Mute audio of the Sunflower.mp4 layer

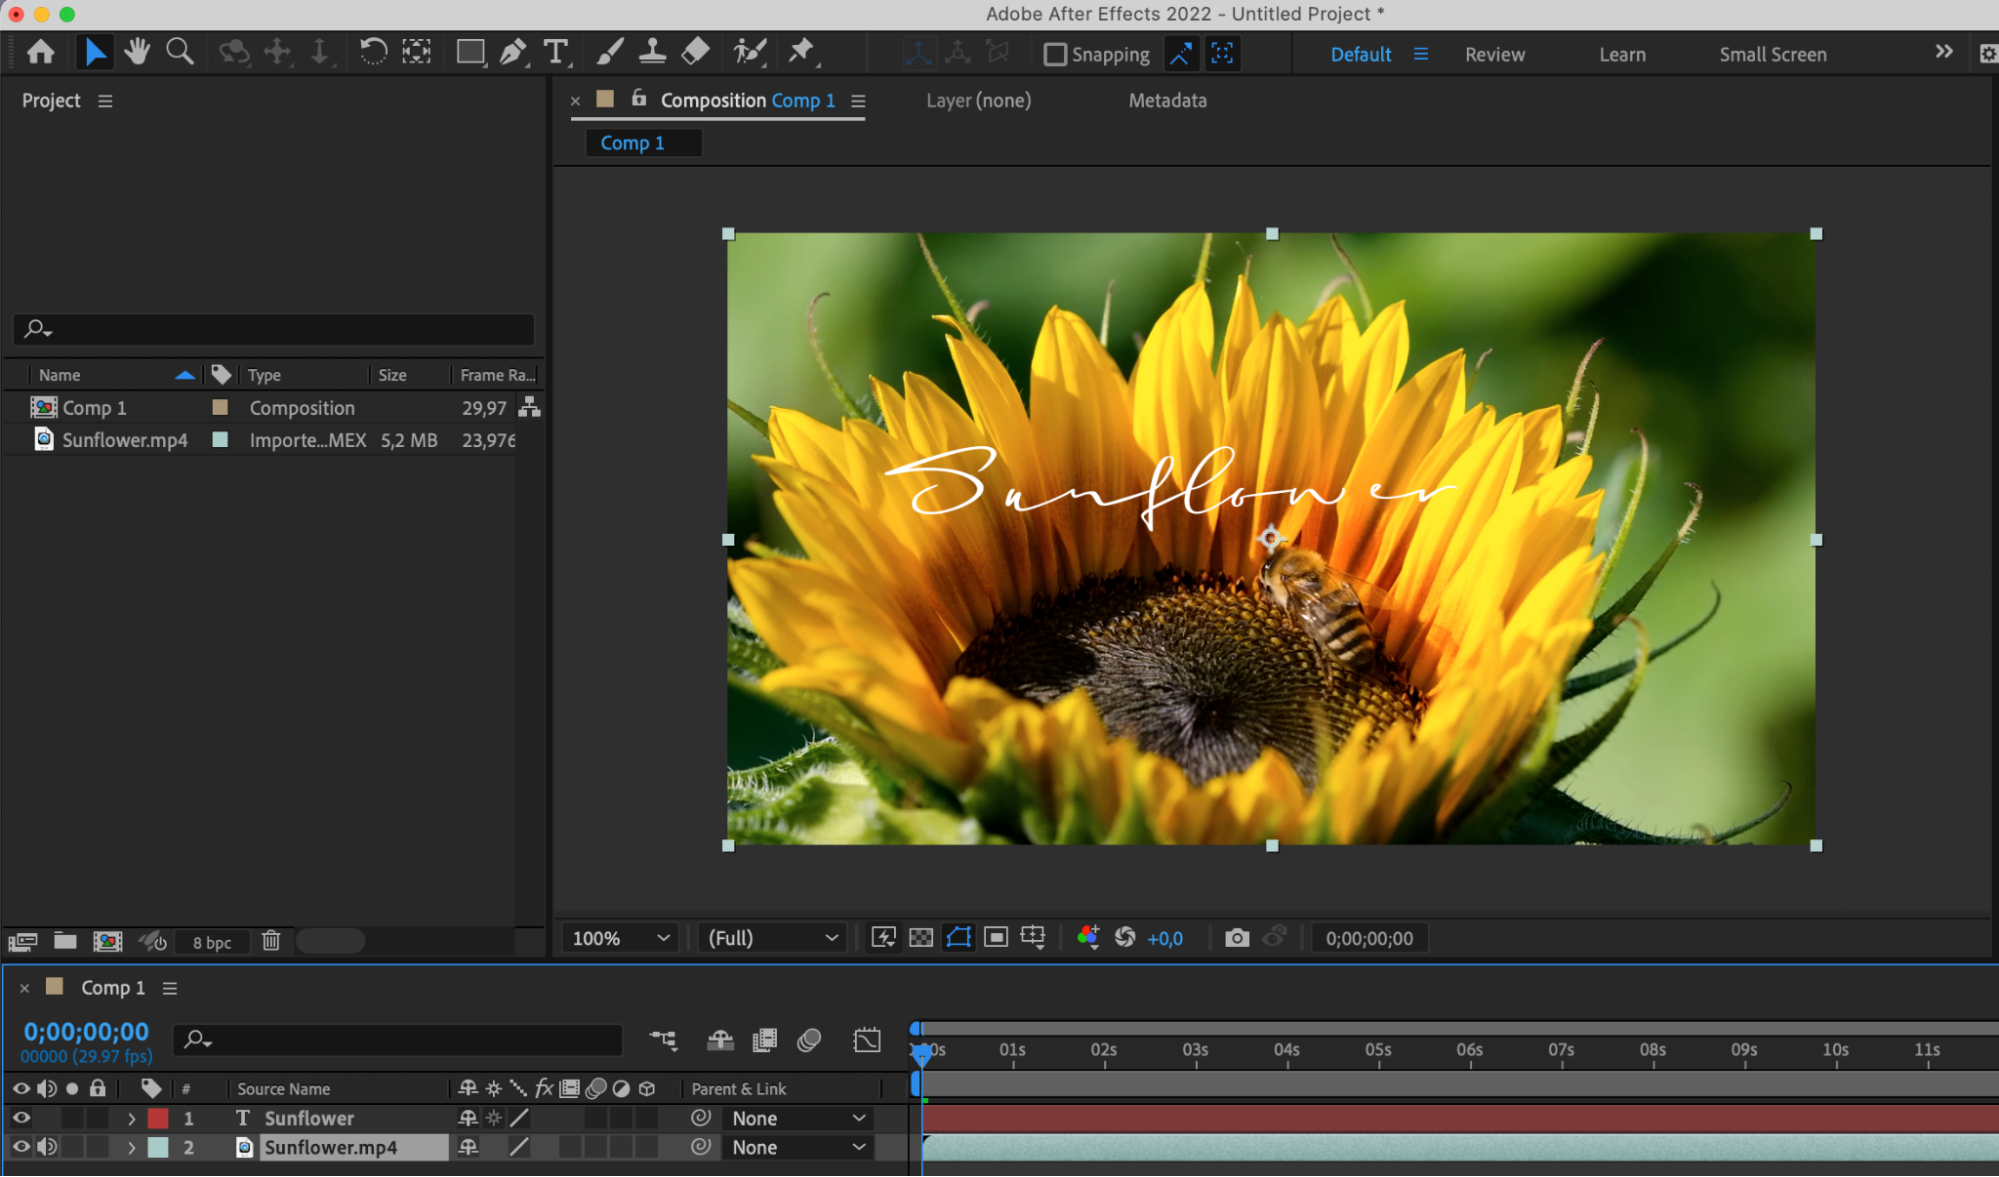pyautogui.click(x=47, y=1147)
